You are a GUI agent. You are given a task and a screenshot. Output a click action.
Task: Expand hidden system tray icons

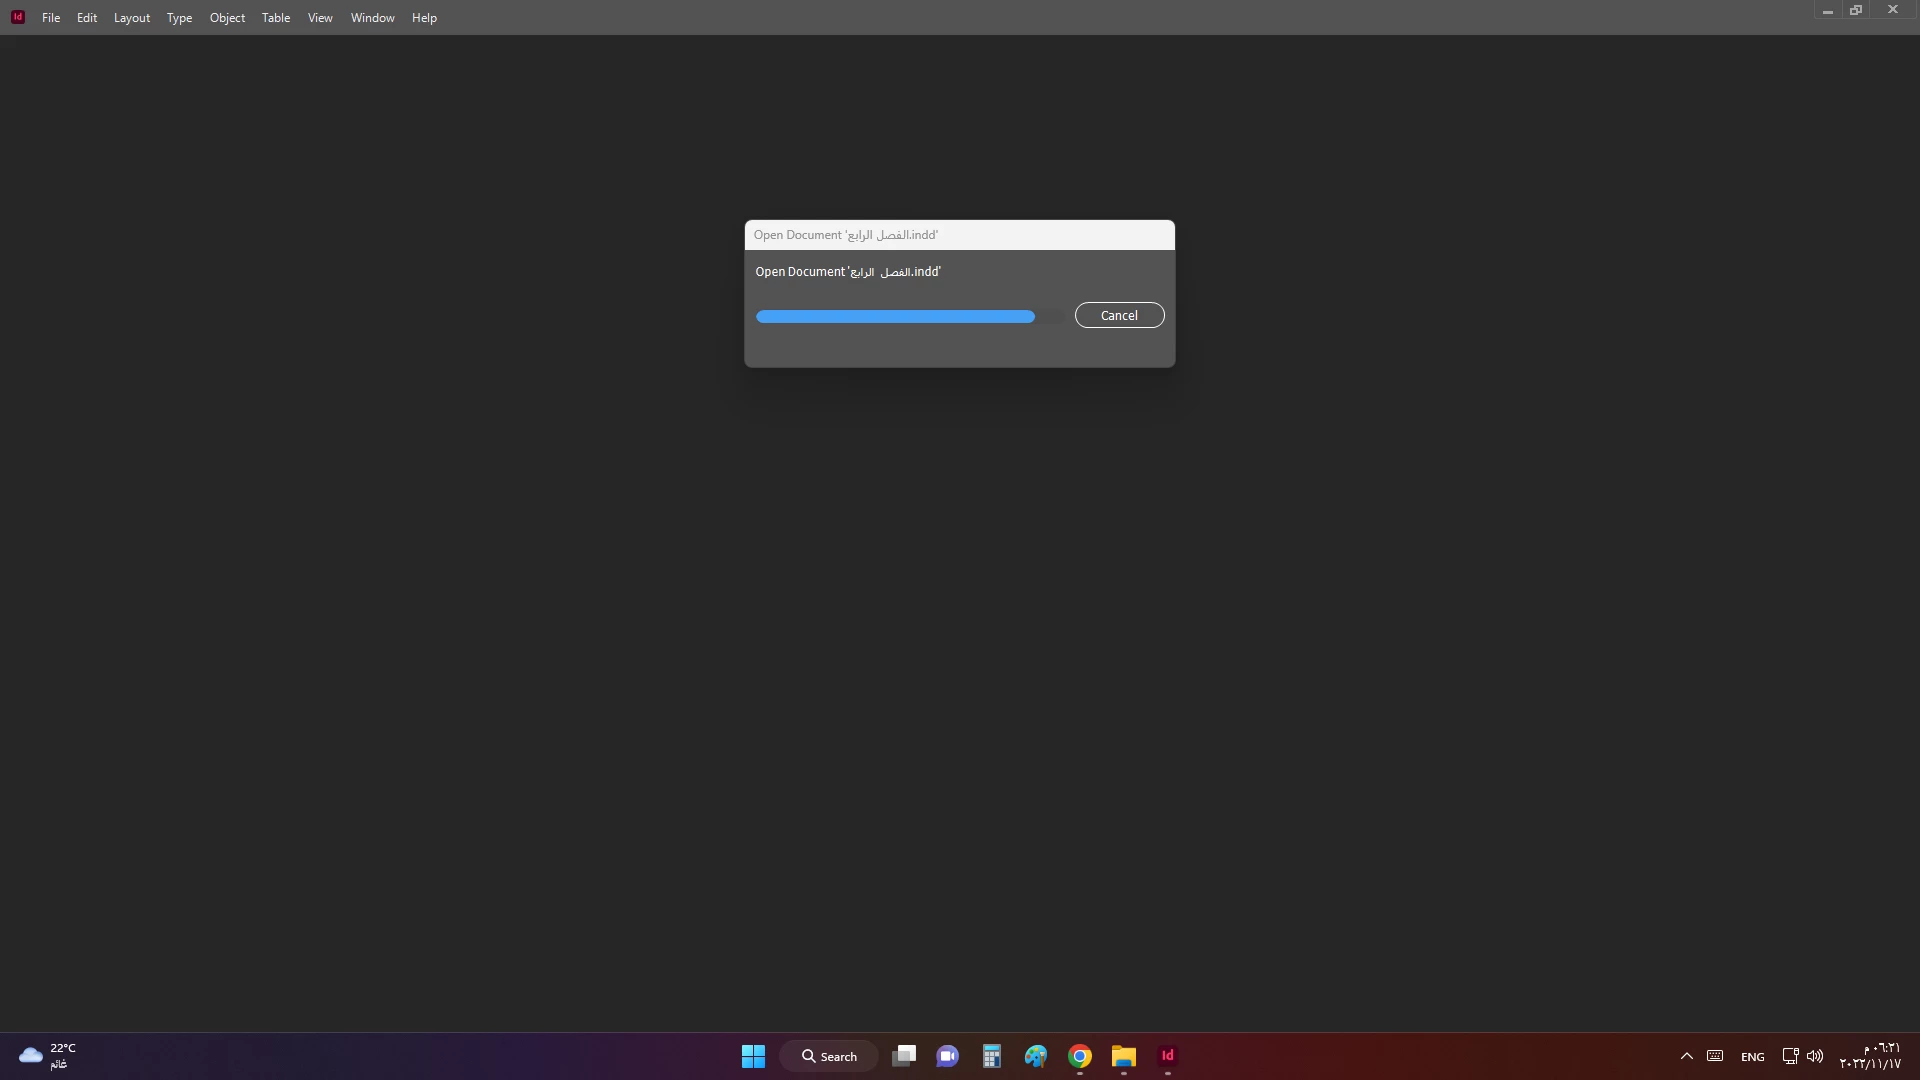pyautogui.click(x=1686, y=1056)
